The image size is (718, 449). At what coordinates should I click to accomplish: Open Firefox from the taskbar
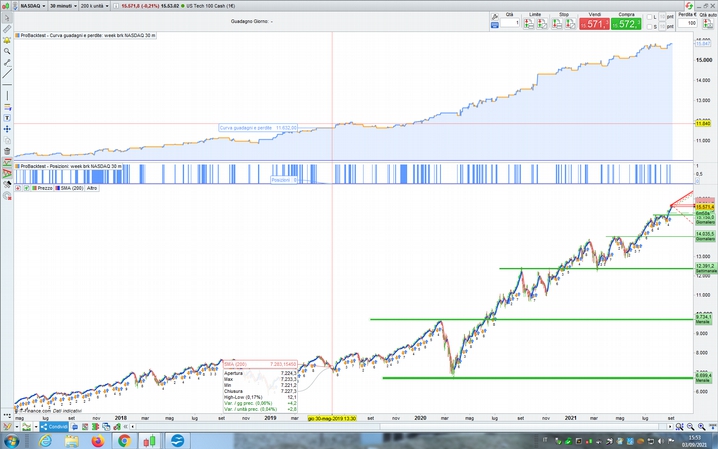point(98,441)
